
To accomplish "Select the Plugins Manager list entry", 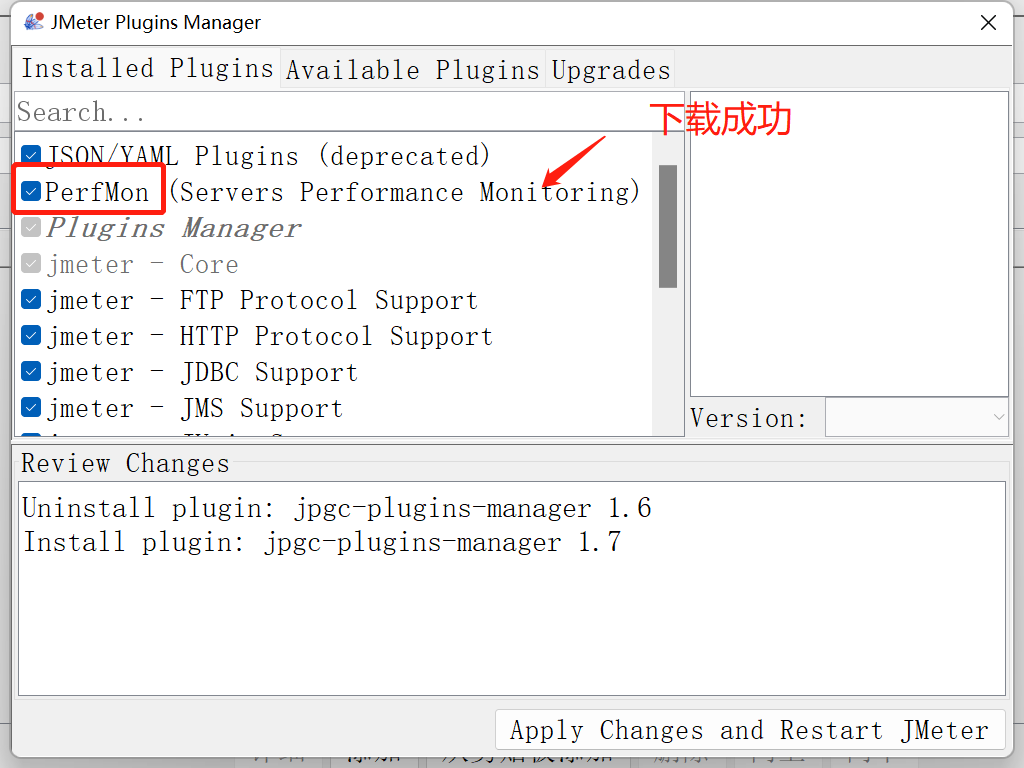I will (x=173, y=228).
